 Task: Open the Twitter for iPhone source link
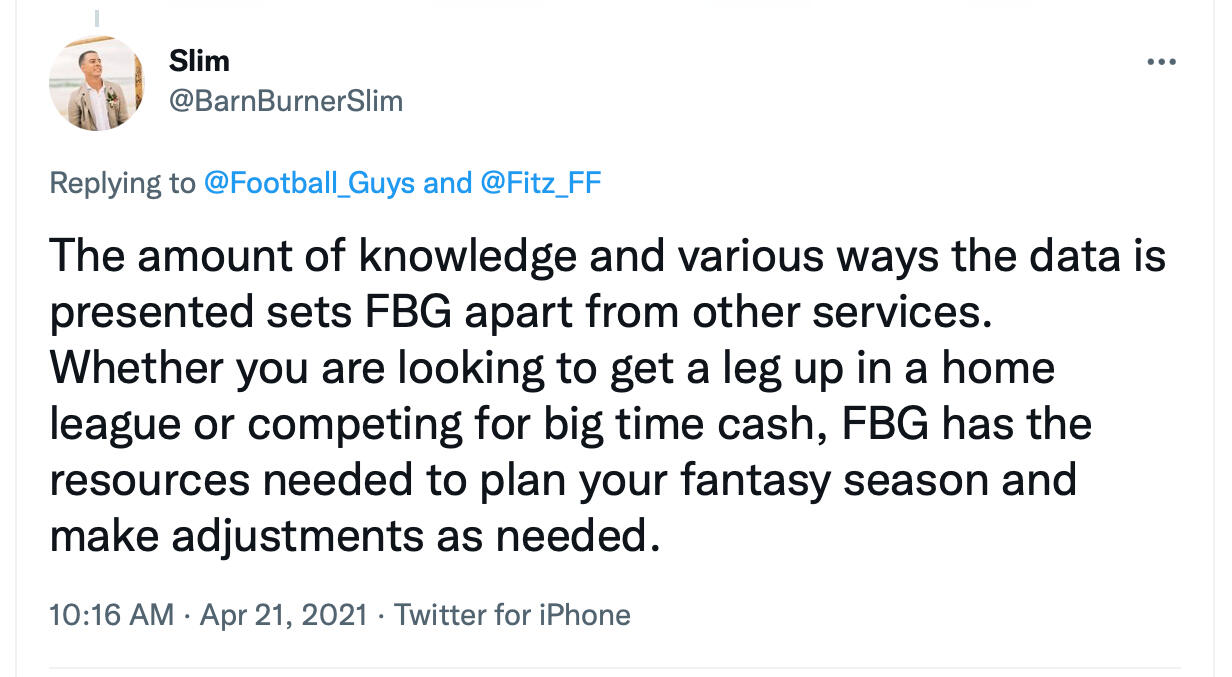(x=512, y=614)
